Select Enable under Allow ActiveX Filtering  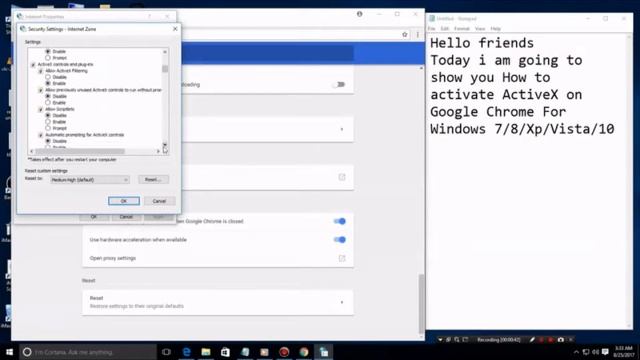point(48,83)
